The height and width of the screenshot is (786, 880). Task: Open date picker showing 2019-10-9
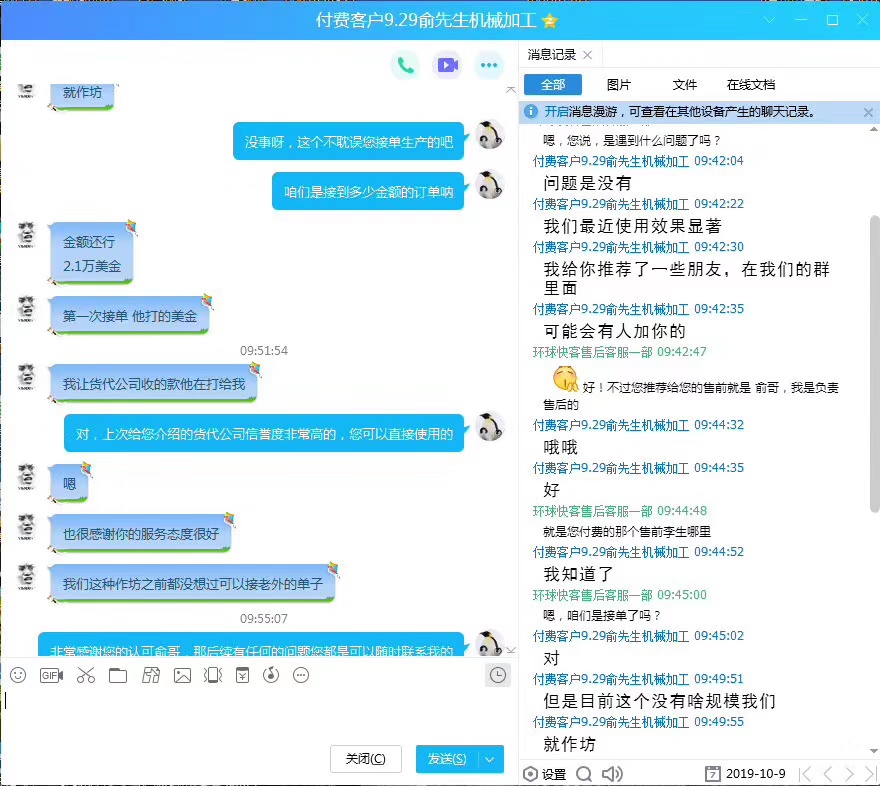point(746,773)
